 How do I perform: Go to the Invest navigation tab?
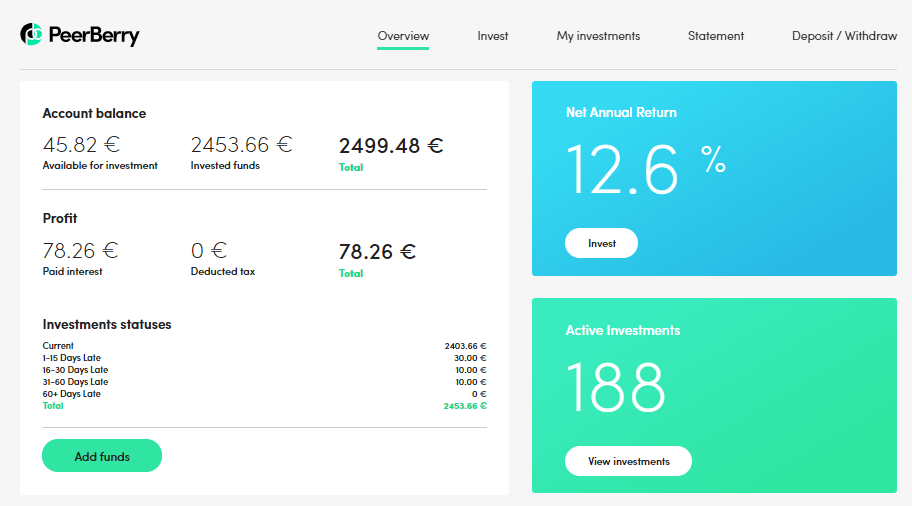pyautogui.click(x=492, y=36)
